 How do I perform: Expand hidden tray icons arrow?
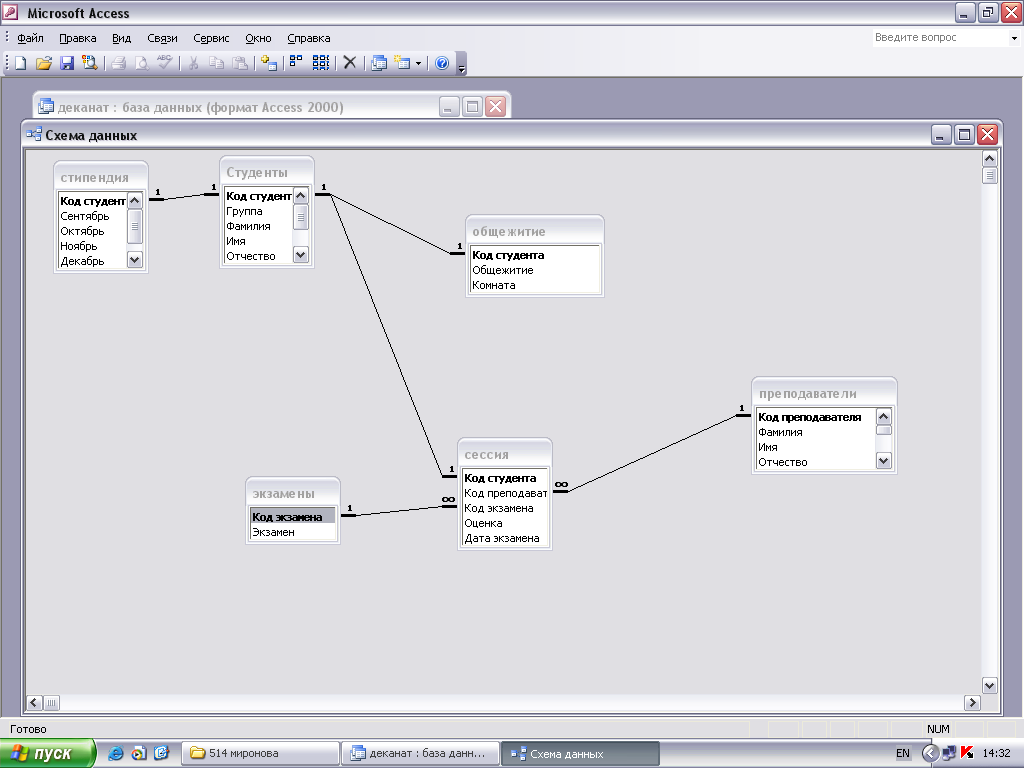click(x=929, y=753)
